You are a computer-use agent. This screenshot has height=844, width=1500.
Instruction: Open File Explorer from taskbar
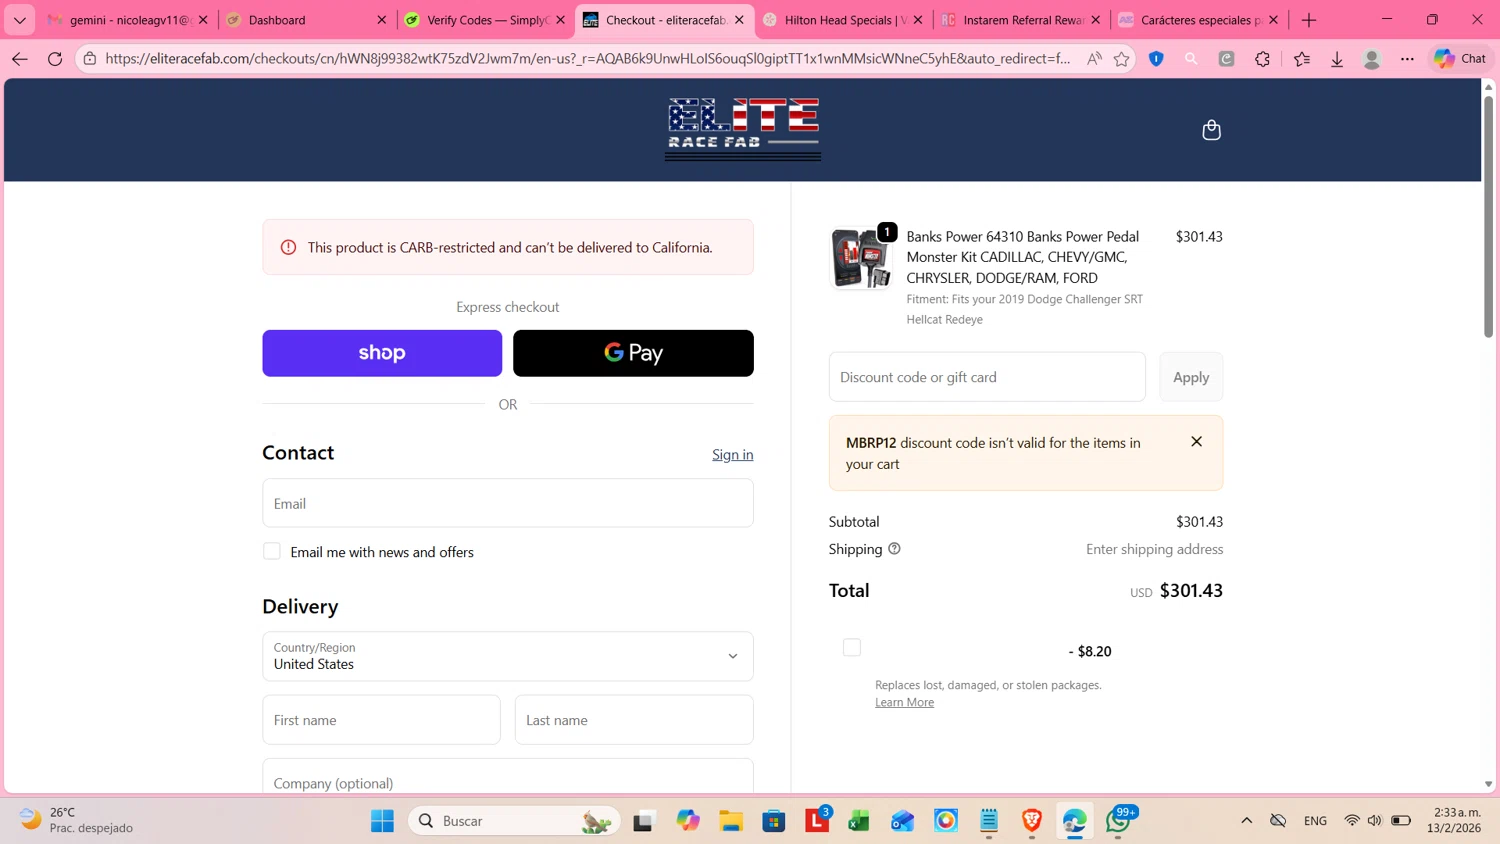coord(731,821)
